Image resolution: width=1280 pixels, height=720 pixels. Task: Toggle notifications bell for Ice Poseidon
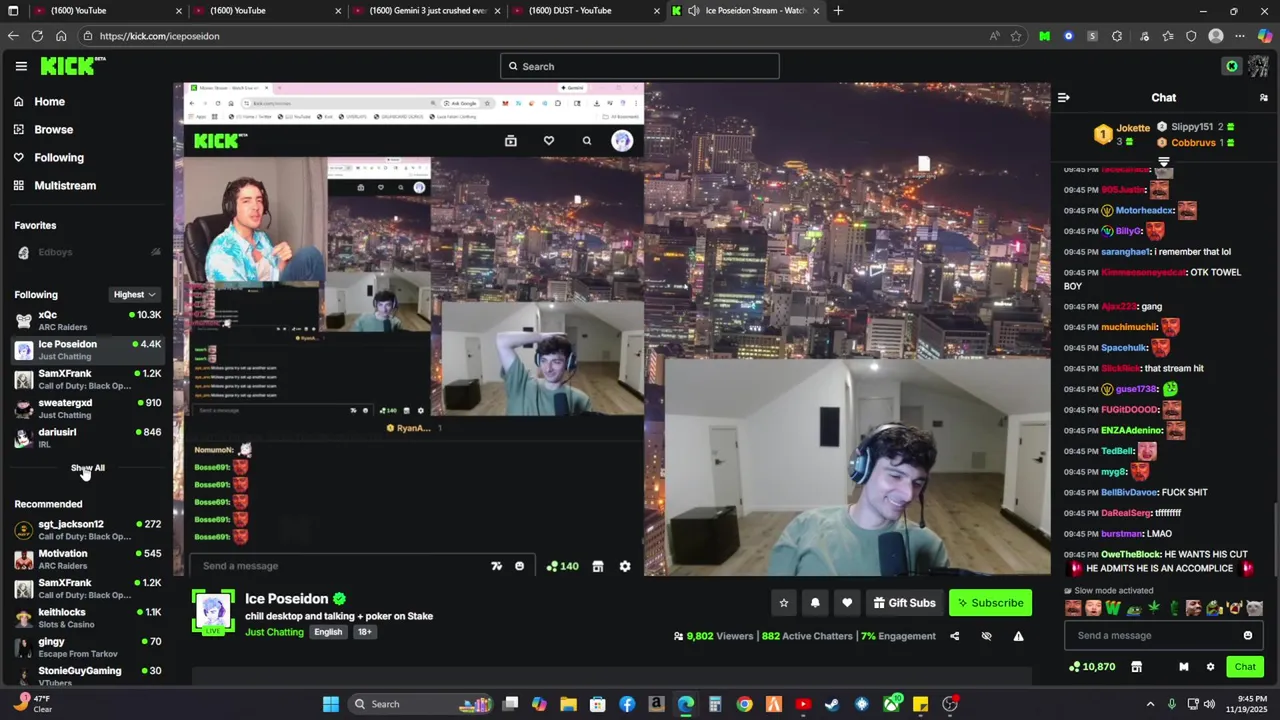click(x=815, y=603)
